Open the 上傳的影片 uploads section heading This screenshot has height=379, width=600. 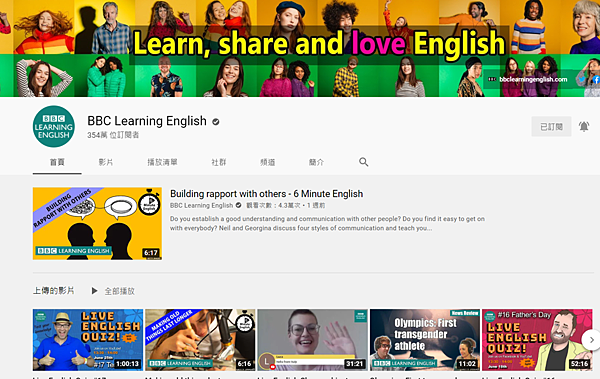[54, 291]
